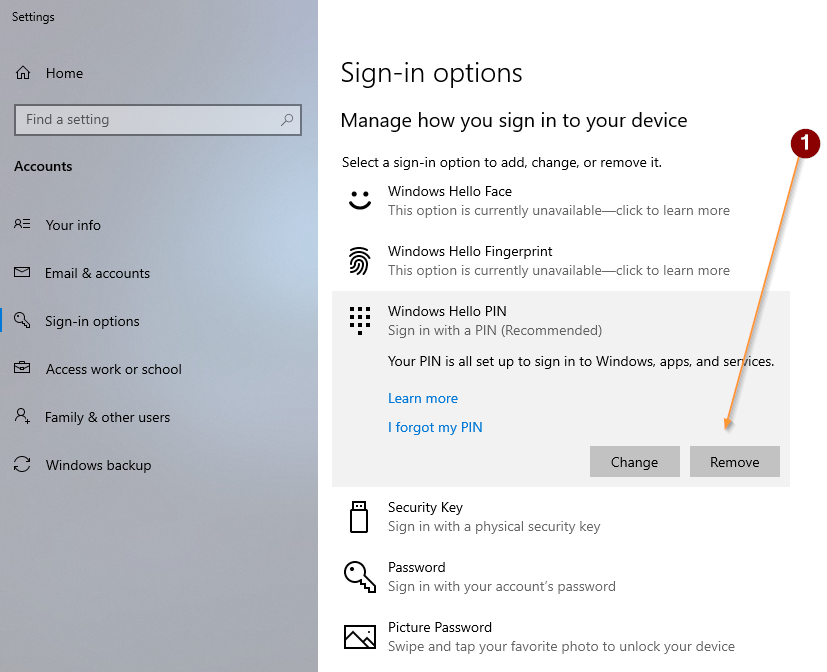Click the Security Key USB icon
The image size is (827, 672).
coord(359,517)
